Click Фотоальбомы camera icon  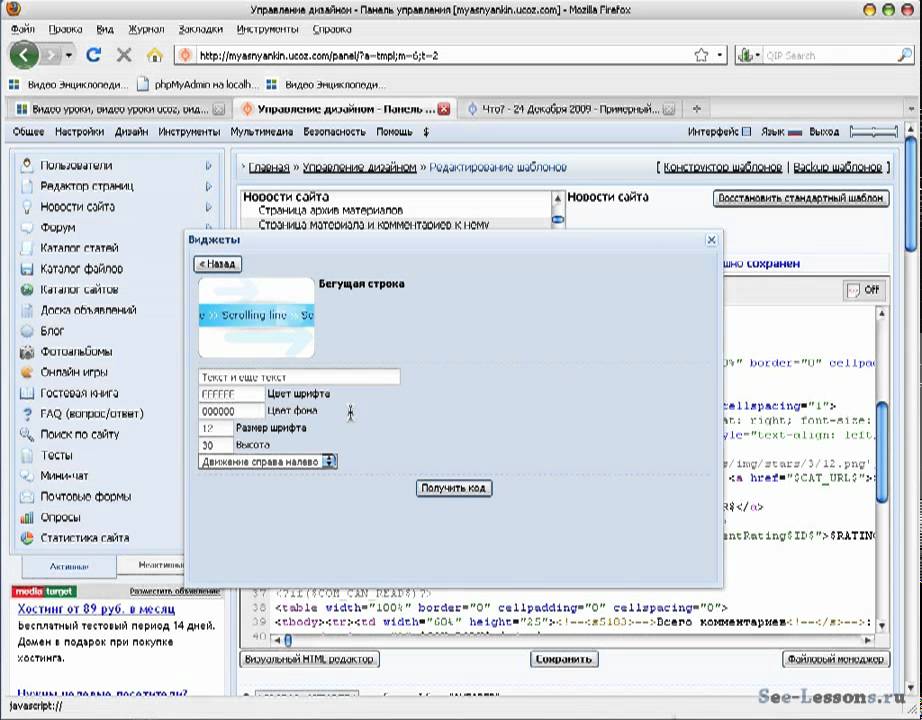coord(26,352)
